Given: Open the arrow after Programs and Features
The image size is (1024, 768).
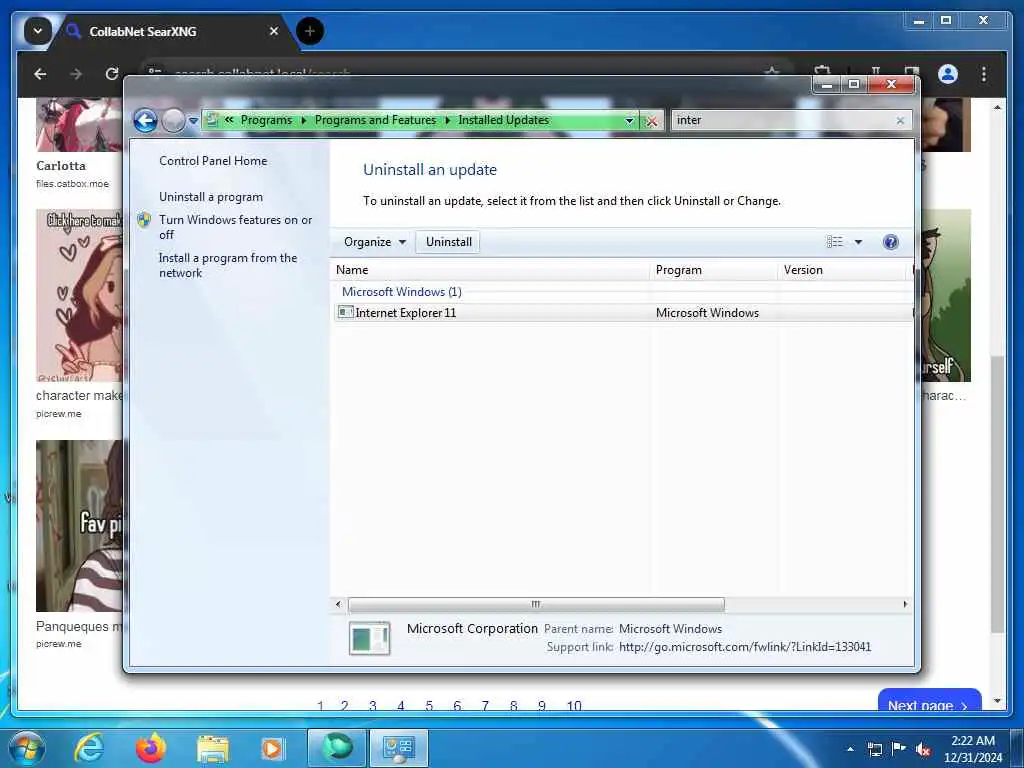Looking at the screenshot, I should click(447, 120).
